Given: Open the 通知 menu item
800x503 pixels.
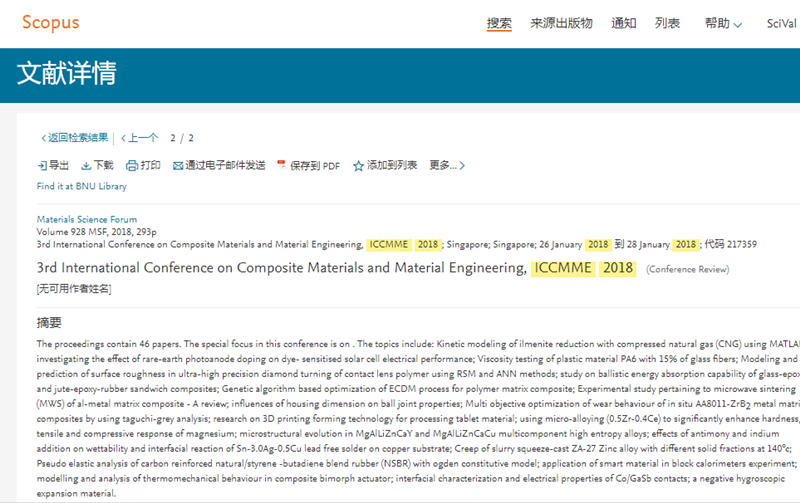Looking at the screenshot, I should (x=623, y=23).
